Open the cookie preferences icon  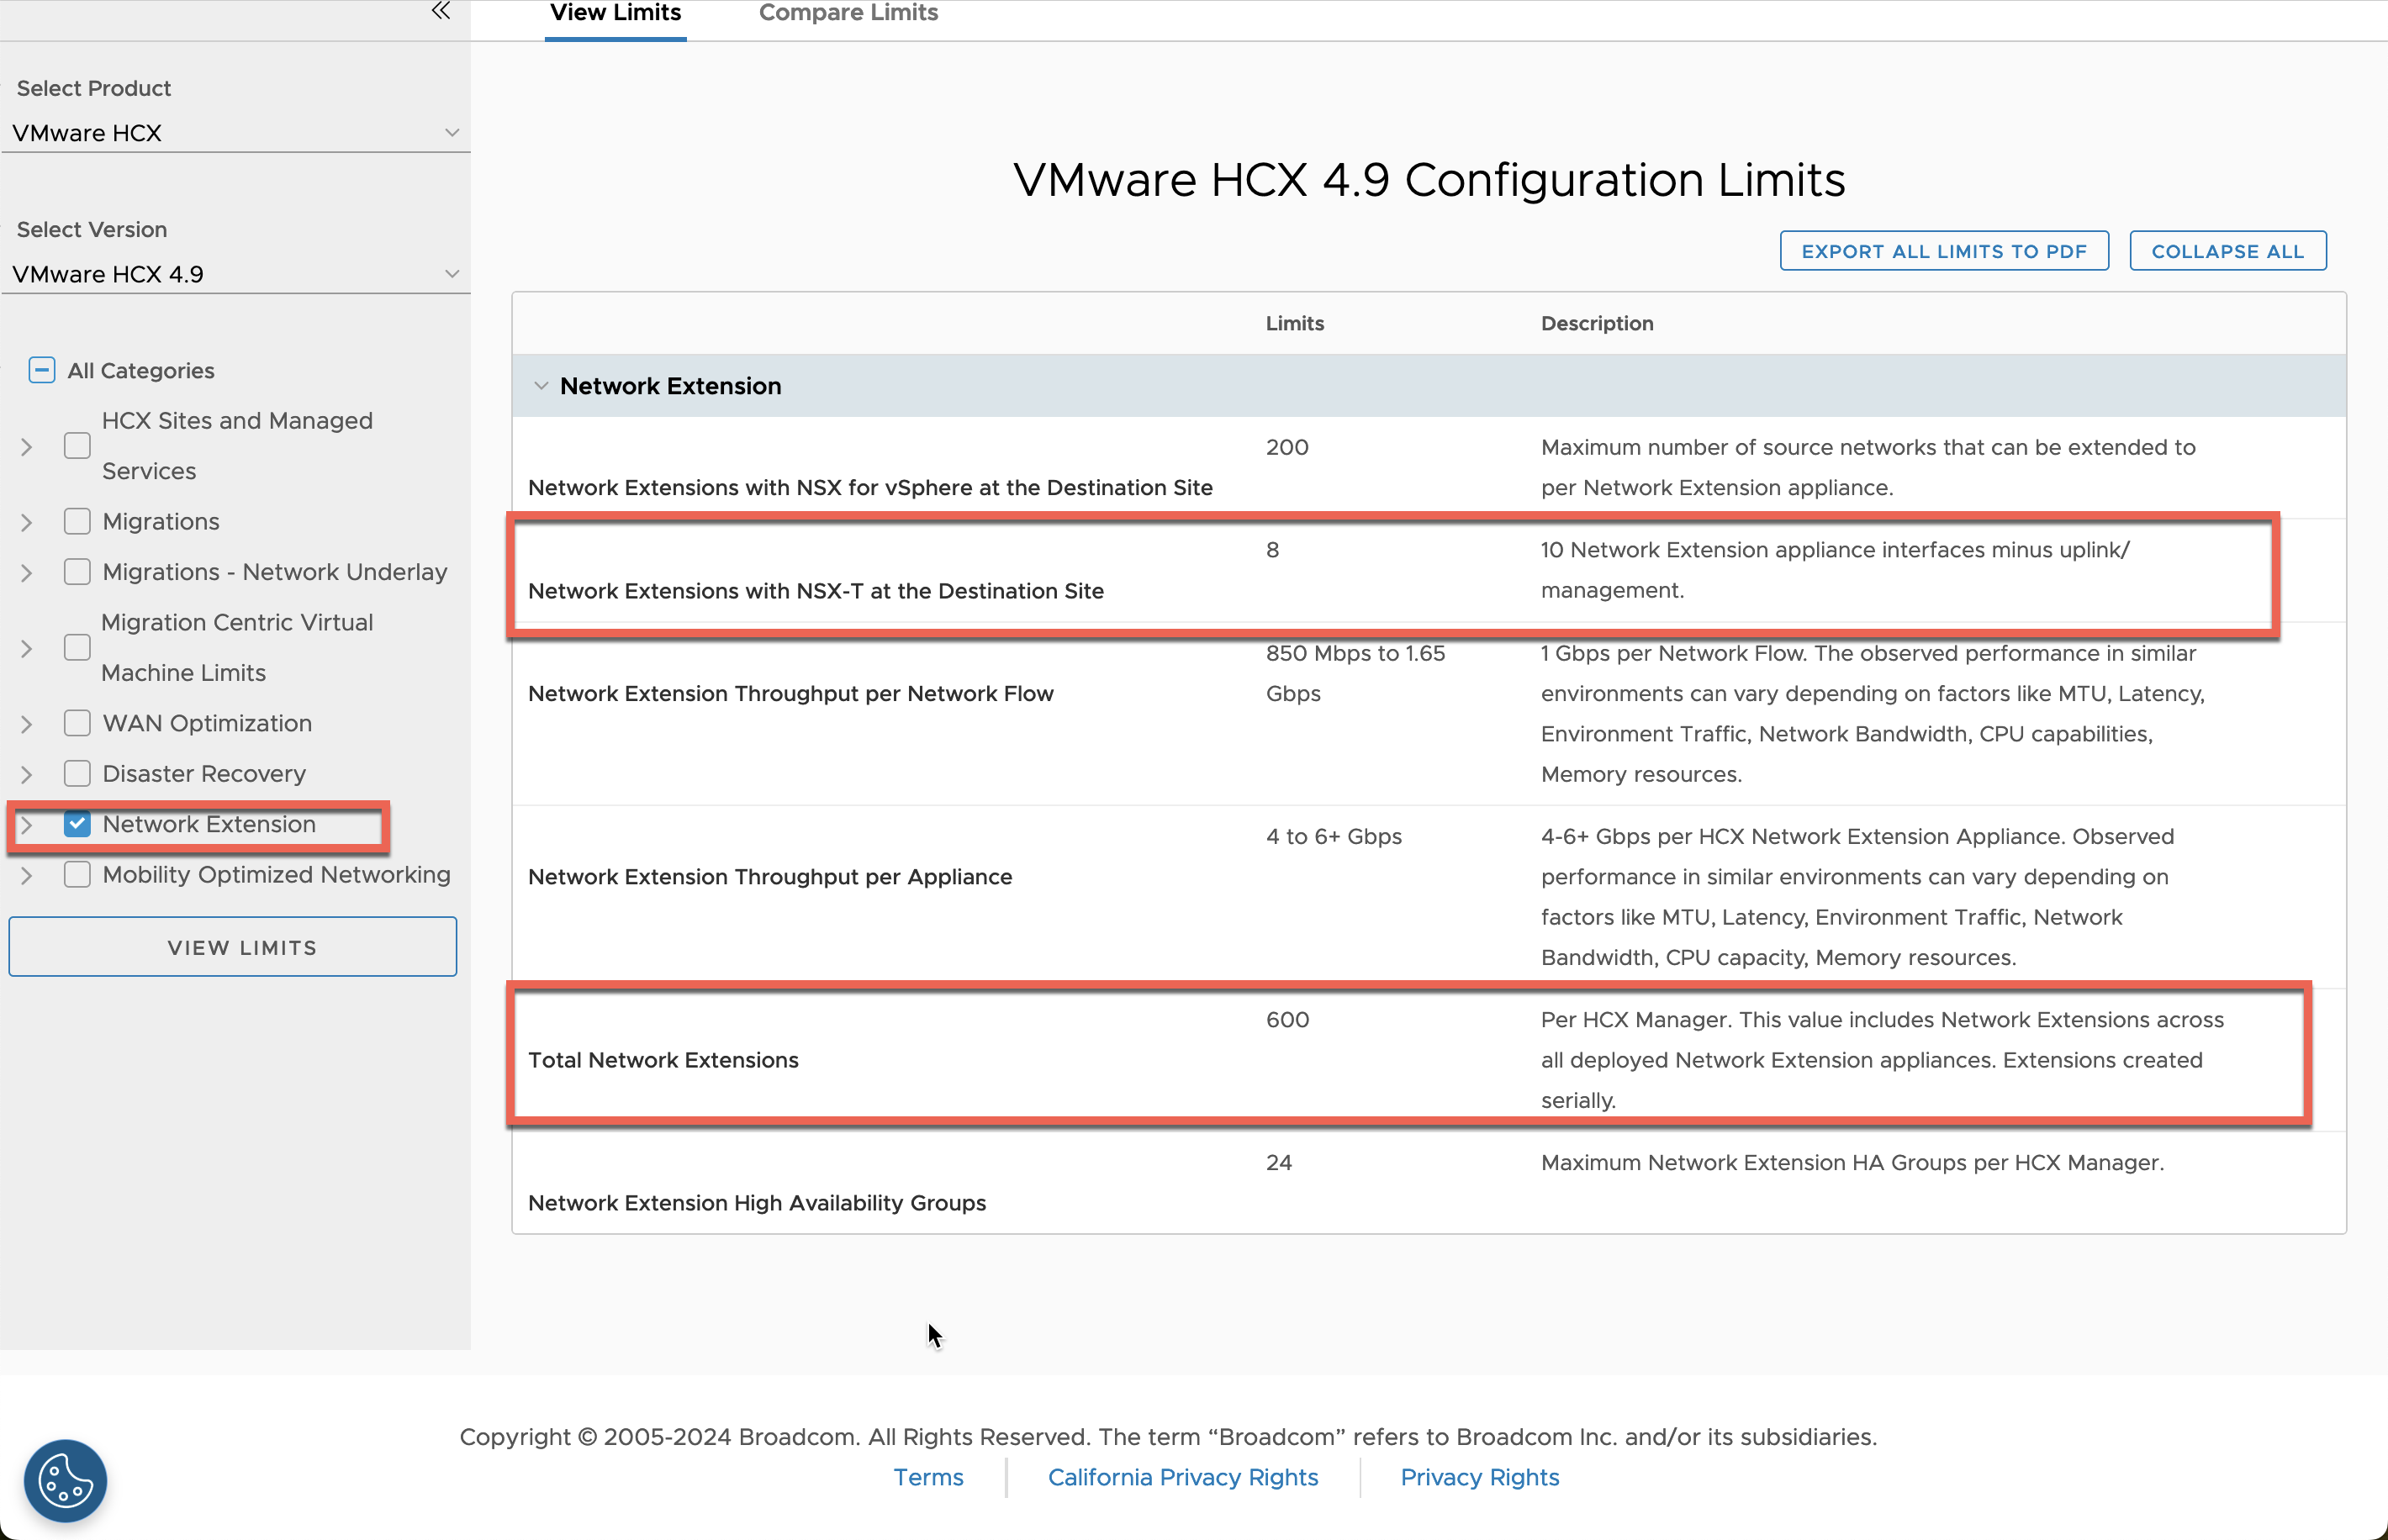point(64,1481)
